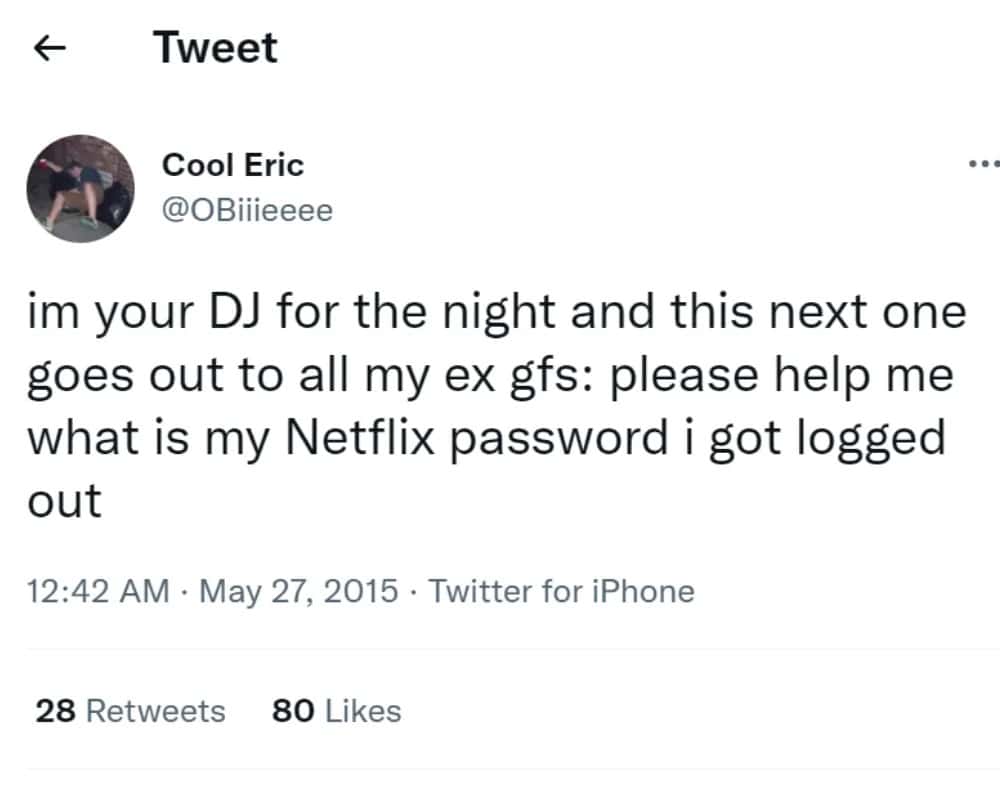1000x800 pixels.
Task: View the 80 Likes list
Action: coord(336,711)
